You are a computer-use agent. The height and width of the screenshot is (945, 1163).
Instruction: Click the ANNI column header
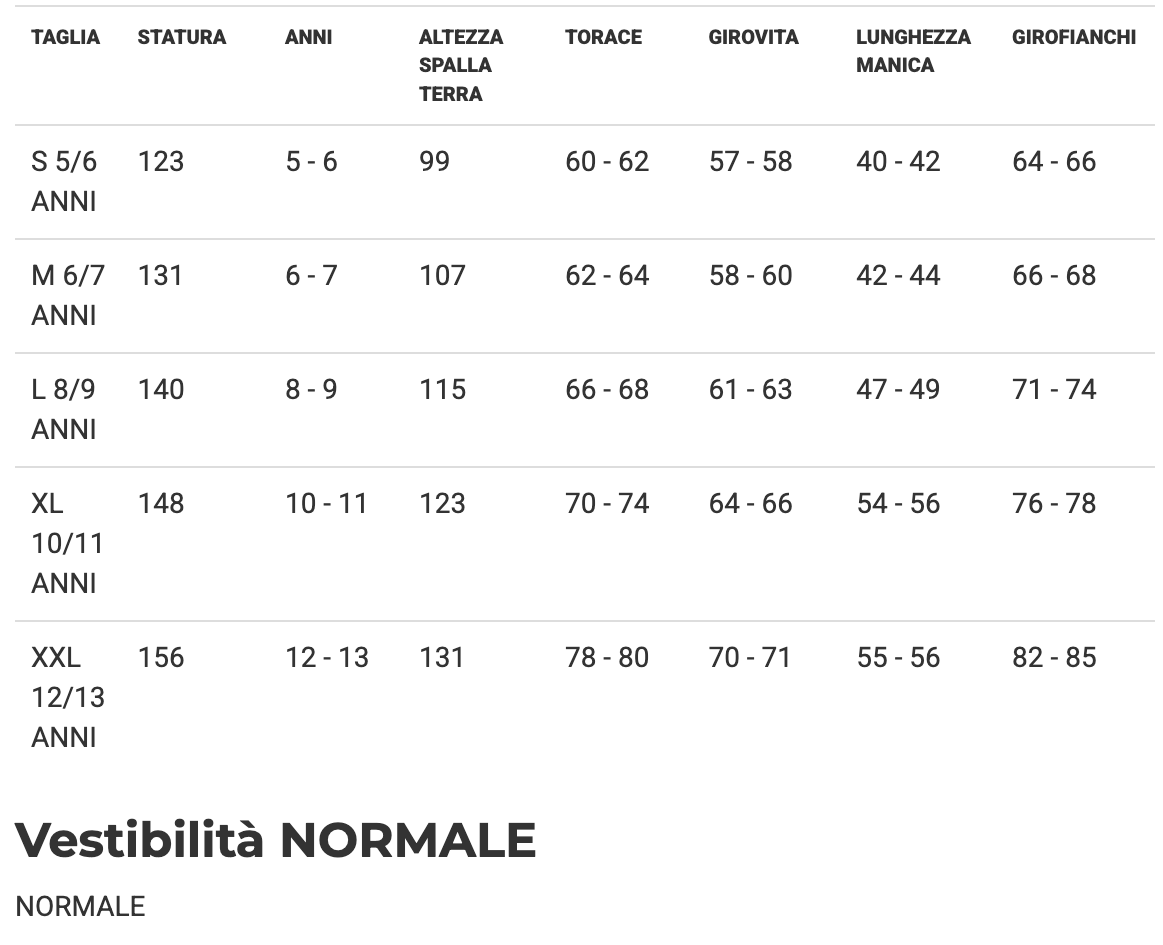pyautogui.click(x=308, y=38)
